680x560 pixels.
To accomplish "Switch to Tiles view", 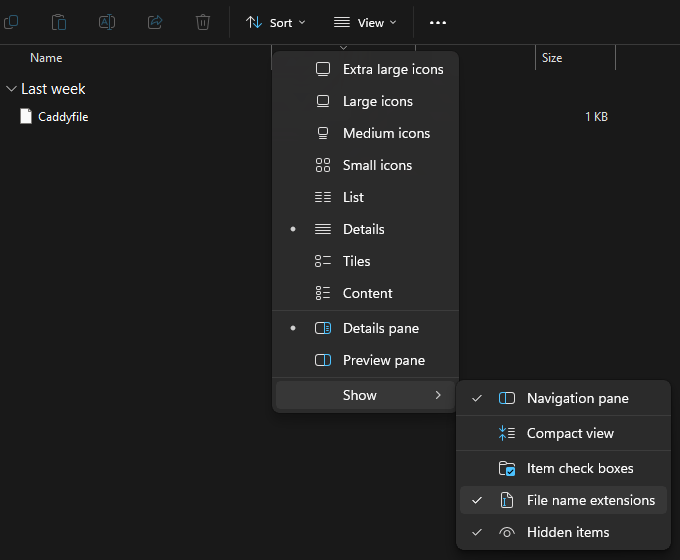I will 365,261.
